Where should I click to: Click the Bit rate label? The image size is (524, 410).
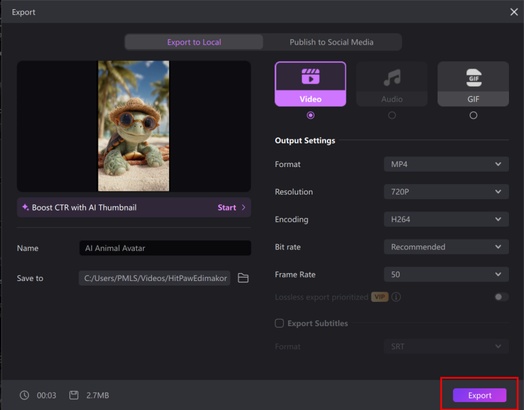(288, 247)
